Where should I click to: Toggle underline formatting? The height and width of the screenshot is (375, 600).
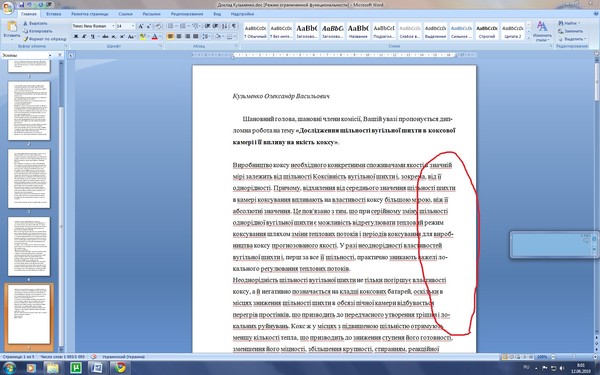[92, 37]
